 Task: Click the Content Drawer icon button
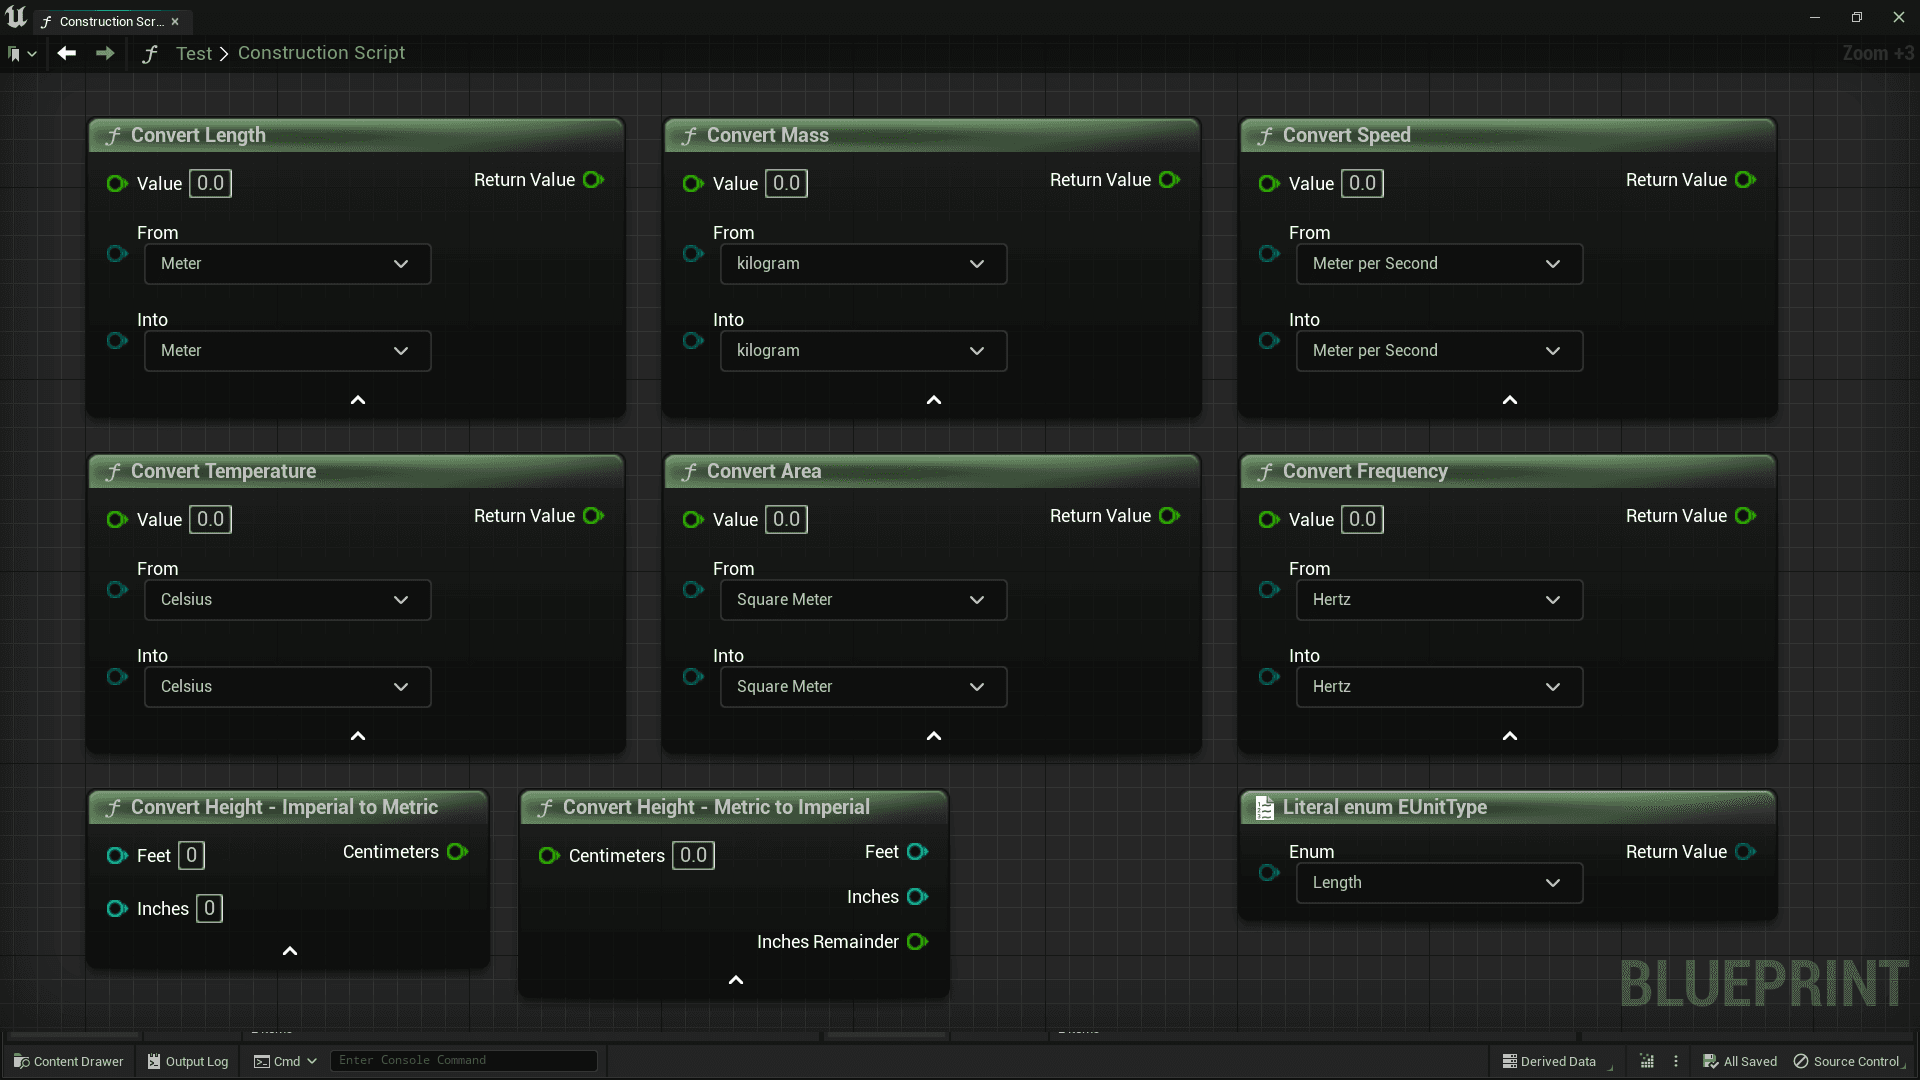click(x=22, y=1061)
